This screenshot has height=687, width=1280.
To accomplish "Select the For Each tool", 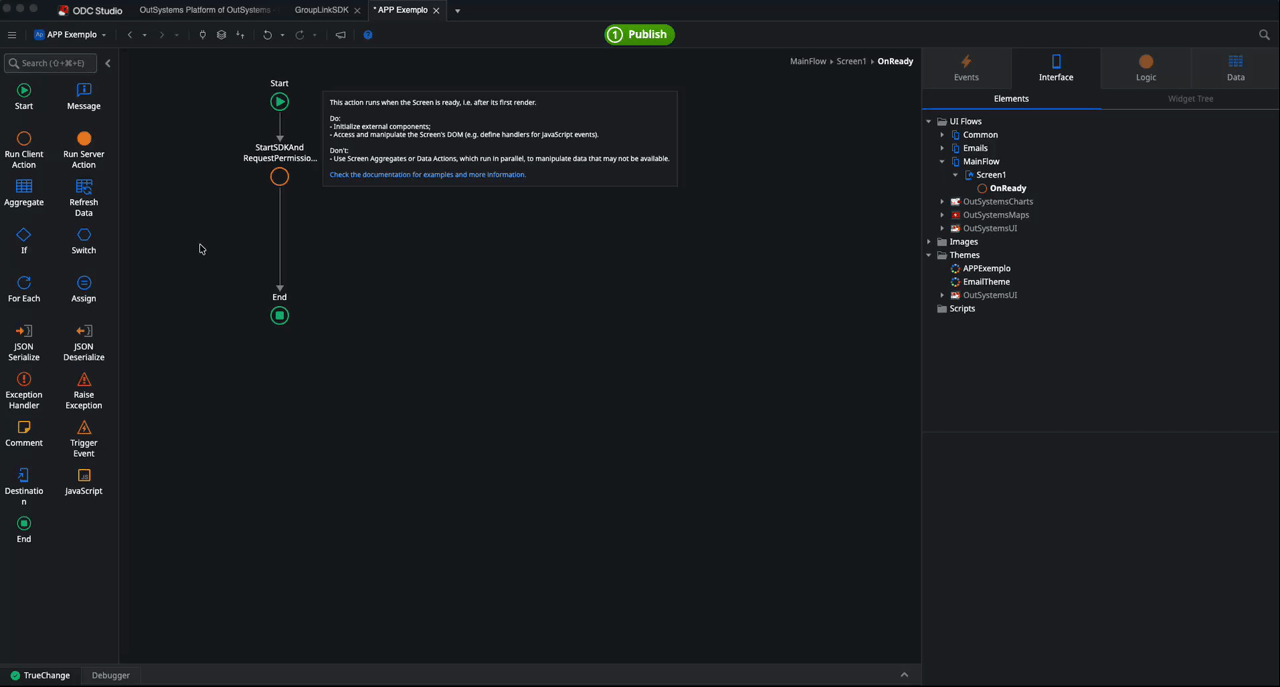I will coord(24,288).
